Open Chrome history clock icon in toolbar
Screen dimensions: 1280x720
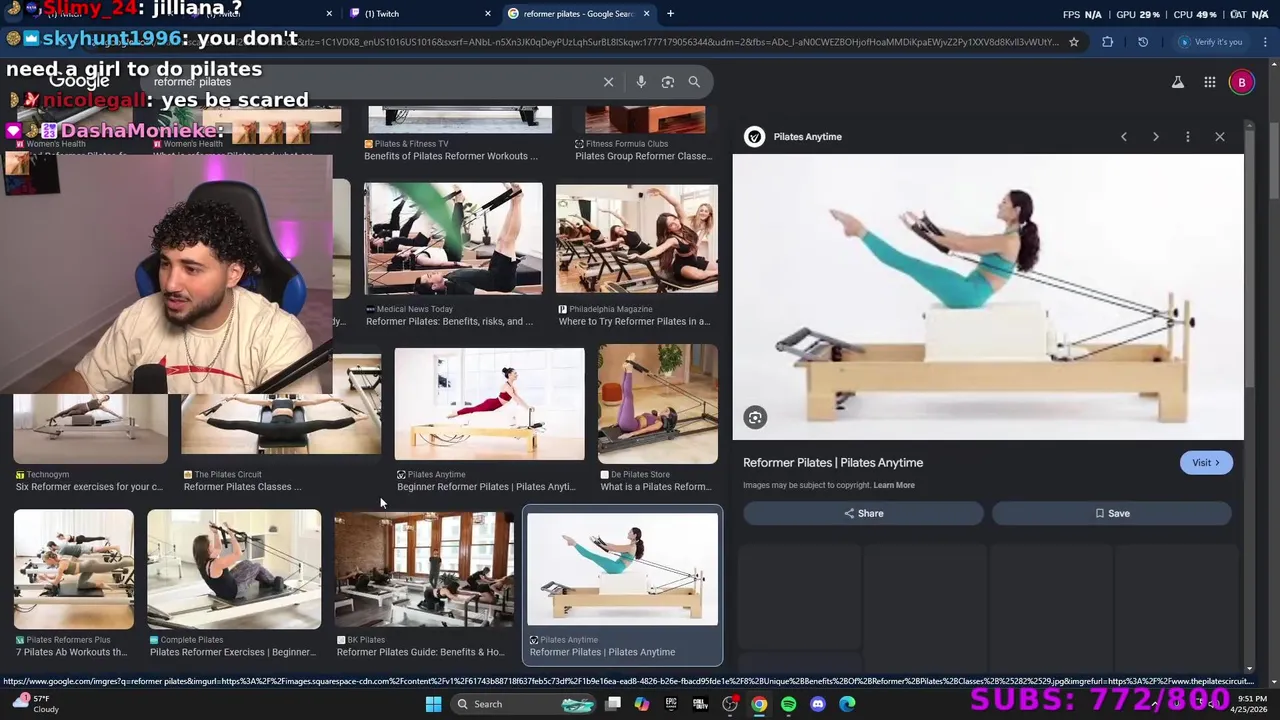[1143, 42]
